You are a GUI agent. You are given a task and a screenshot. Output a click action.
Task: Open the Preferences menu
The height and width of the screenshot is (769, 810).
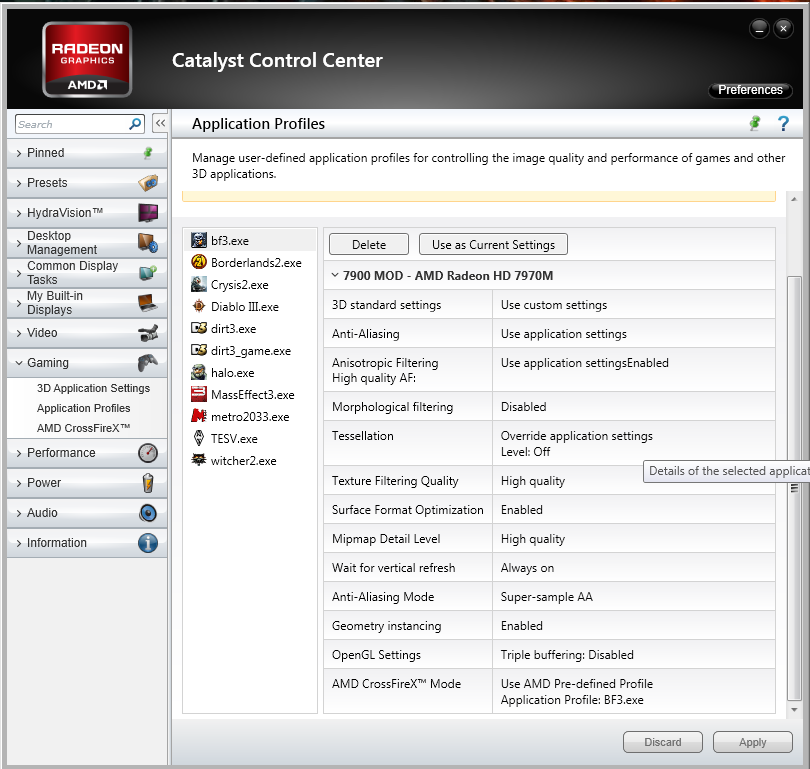click(x=750, y=90)
